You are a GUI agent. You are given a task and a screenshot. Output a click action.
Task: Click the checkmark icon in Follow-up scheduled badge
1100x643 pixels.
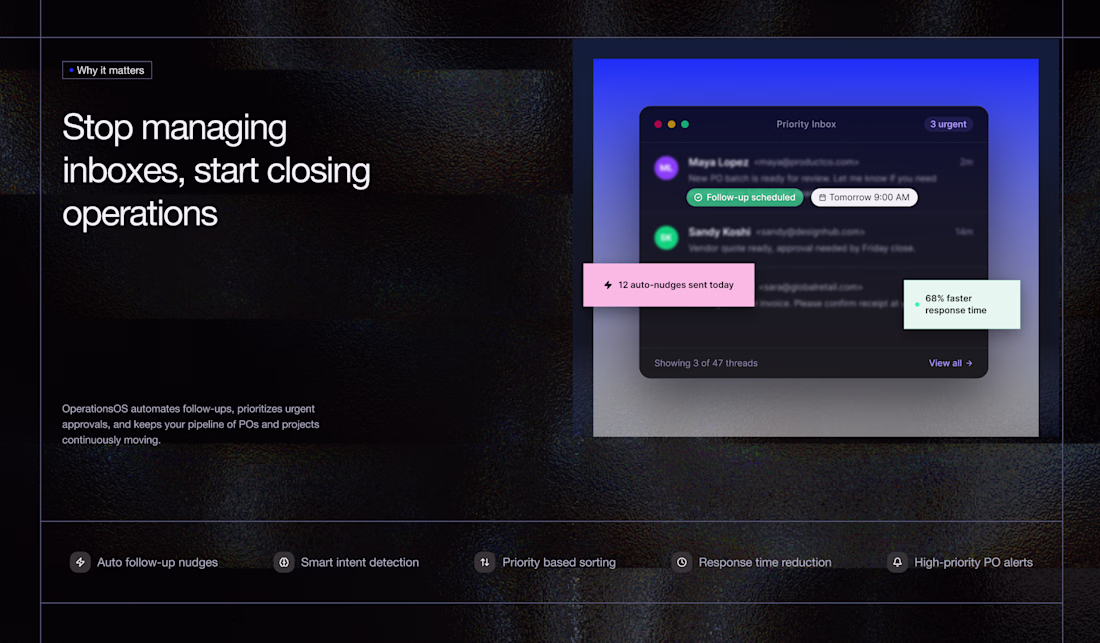(698, 198)
